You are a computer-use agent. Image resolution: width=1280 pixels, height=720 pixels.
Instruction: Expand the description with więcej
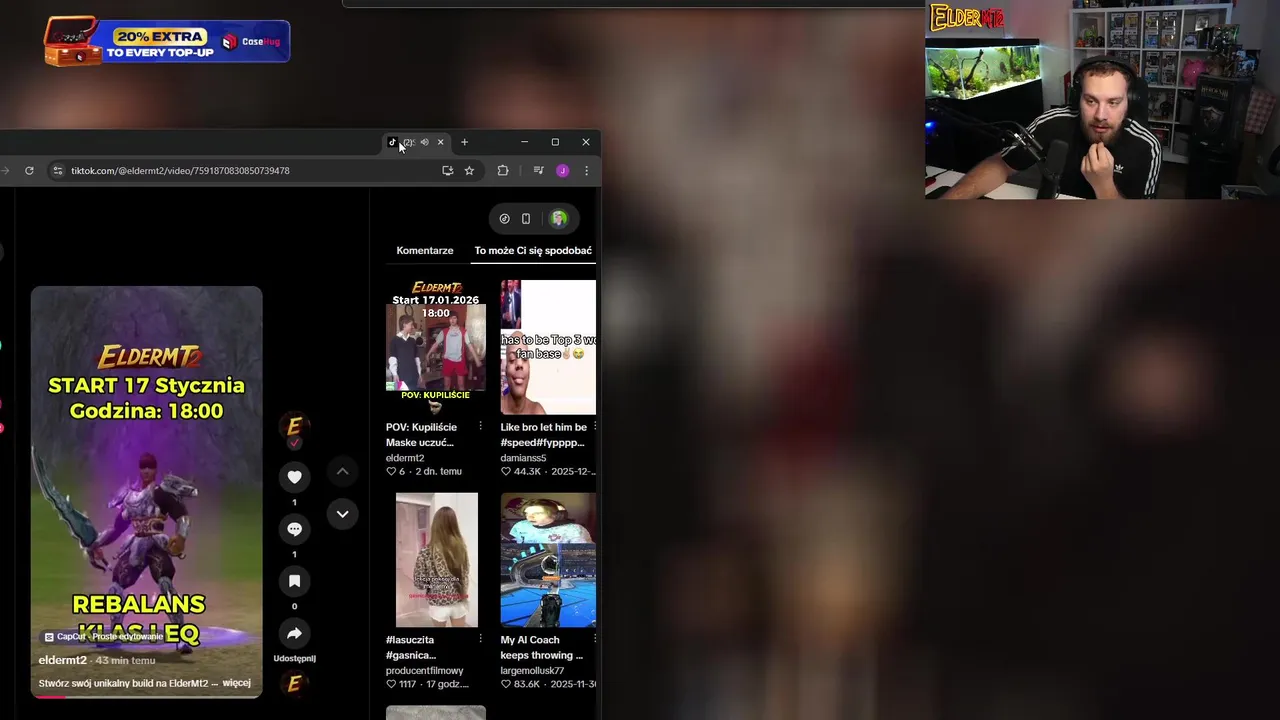point(236,683)
